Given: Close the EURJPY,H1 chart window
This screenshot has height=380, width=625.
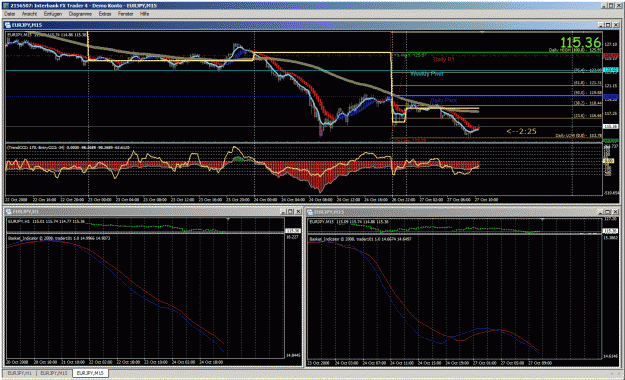Looking at the screenshot, I should click(x=298, y=211).
